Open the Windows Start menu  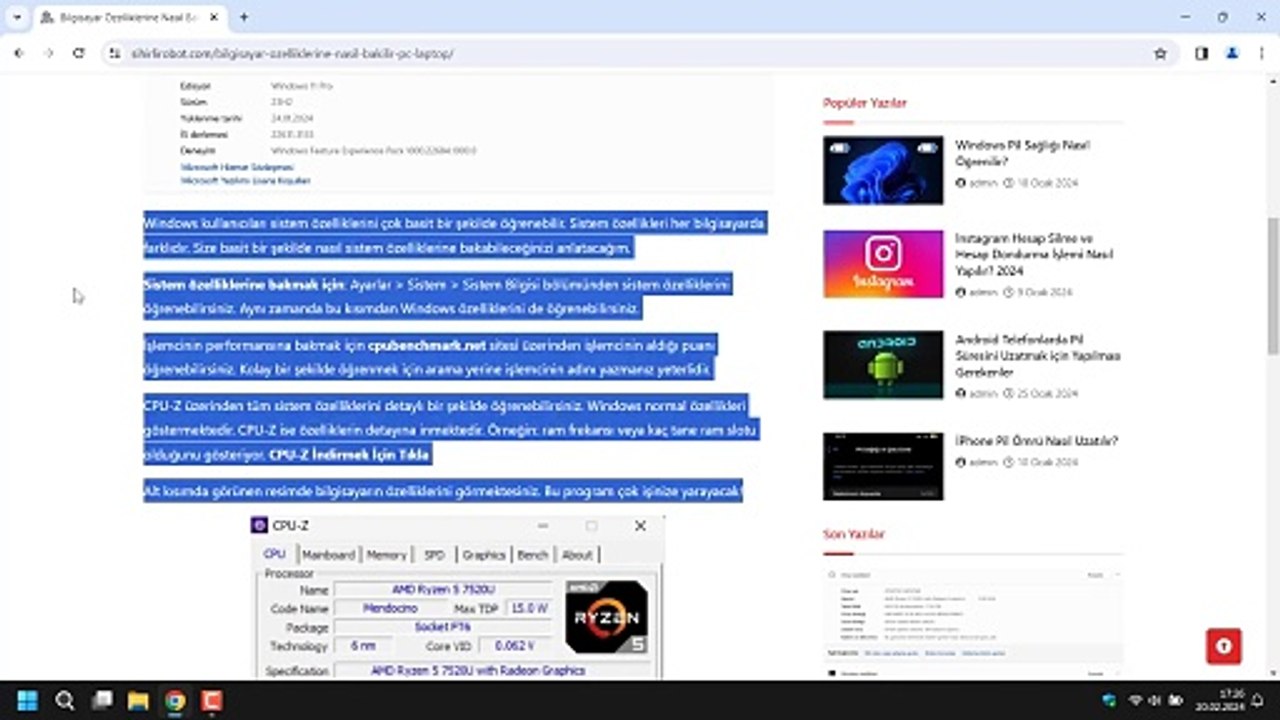(28, 700)
